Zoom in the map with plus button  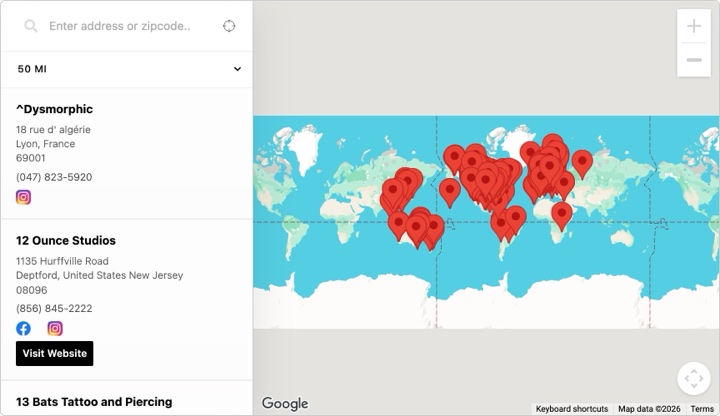pyautogui.click(x=694, y=26)
